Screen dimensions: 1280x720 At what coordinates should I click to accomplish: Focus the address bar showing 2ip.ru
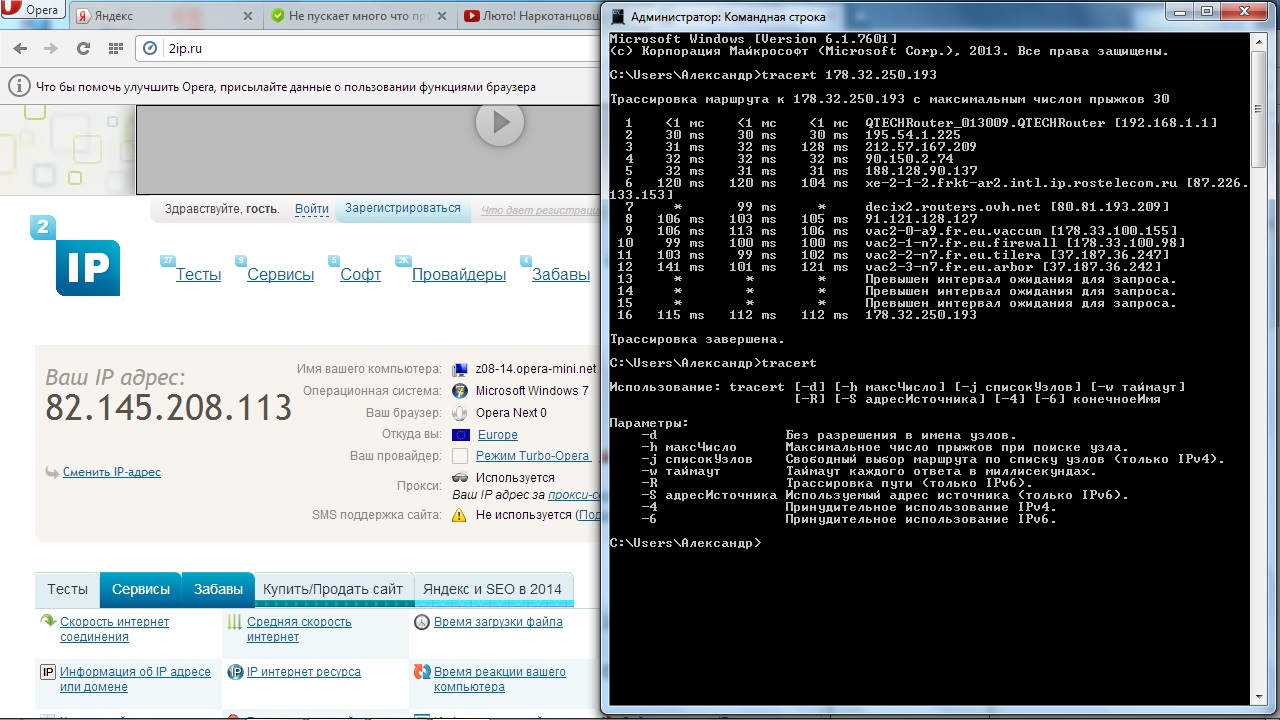coord(368,48)
